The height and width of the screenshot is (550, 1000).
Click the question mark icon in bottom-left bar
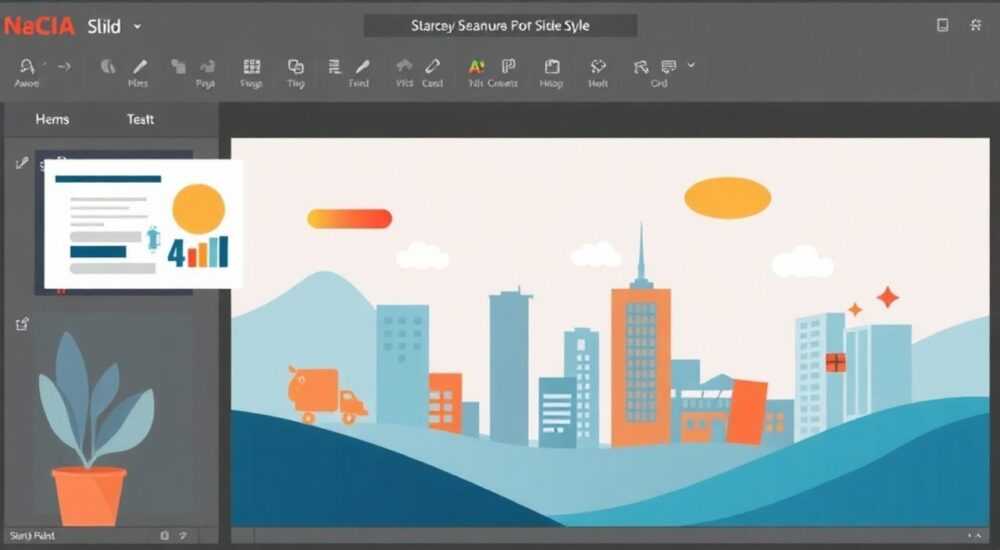pos(183,536)
